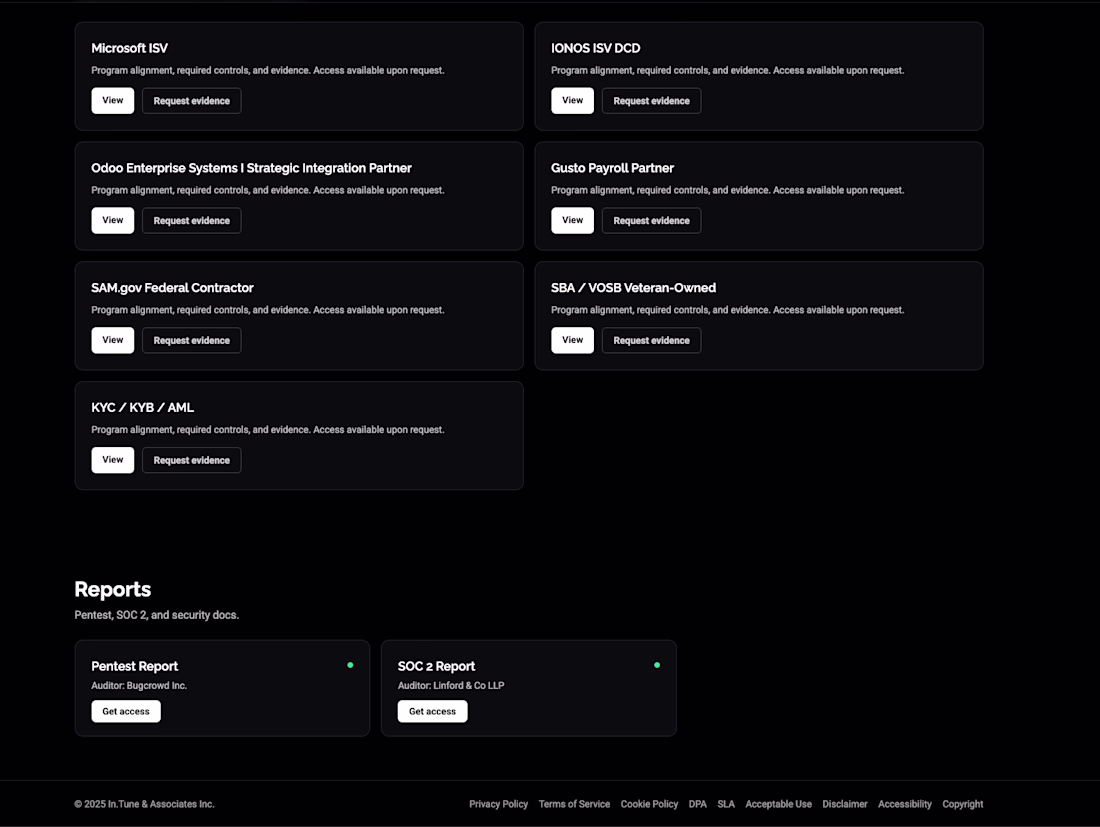The width and height of the screenshot is (1100, 827).
Task: View the Microsoft ISV program
Action: tap(113, 101)
